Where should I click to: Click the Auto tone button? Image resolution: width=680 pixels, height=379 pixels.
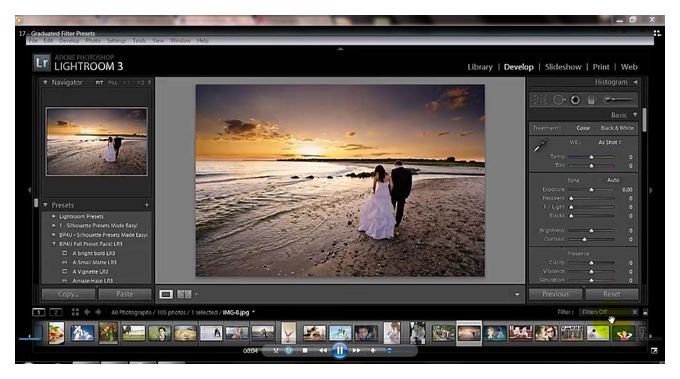coord(613,180)
